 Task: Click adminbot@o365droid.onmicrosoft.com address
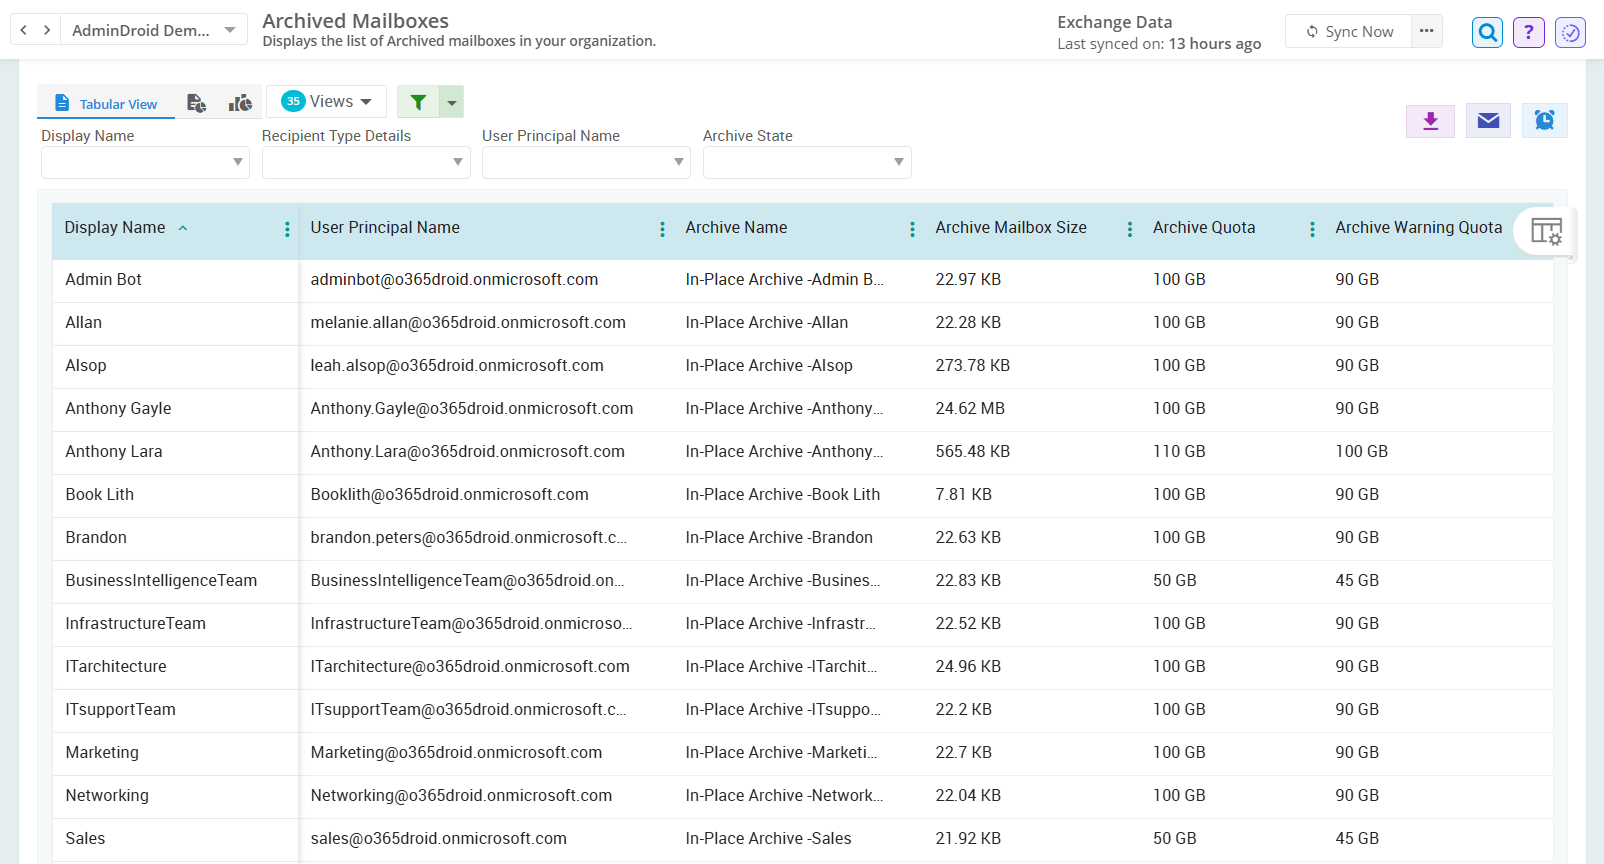[454, 280]
